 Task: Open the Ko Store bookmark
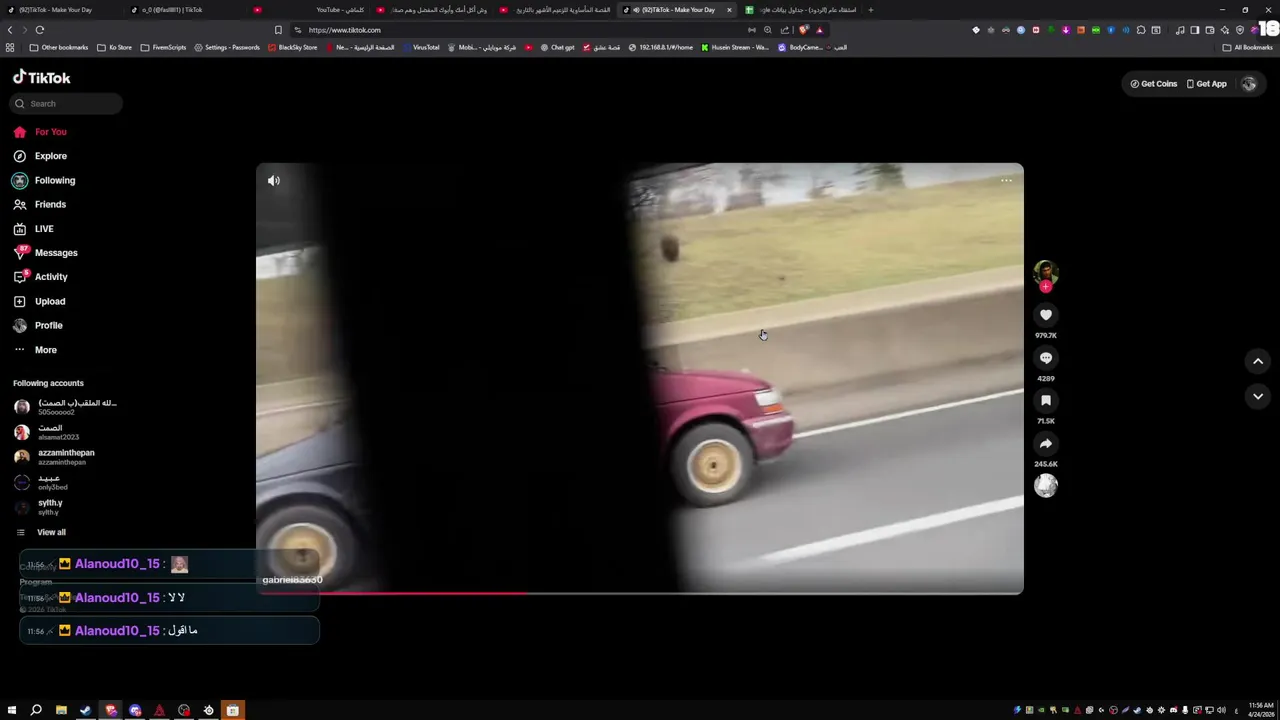[x=115, y=47]
